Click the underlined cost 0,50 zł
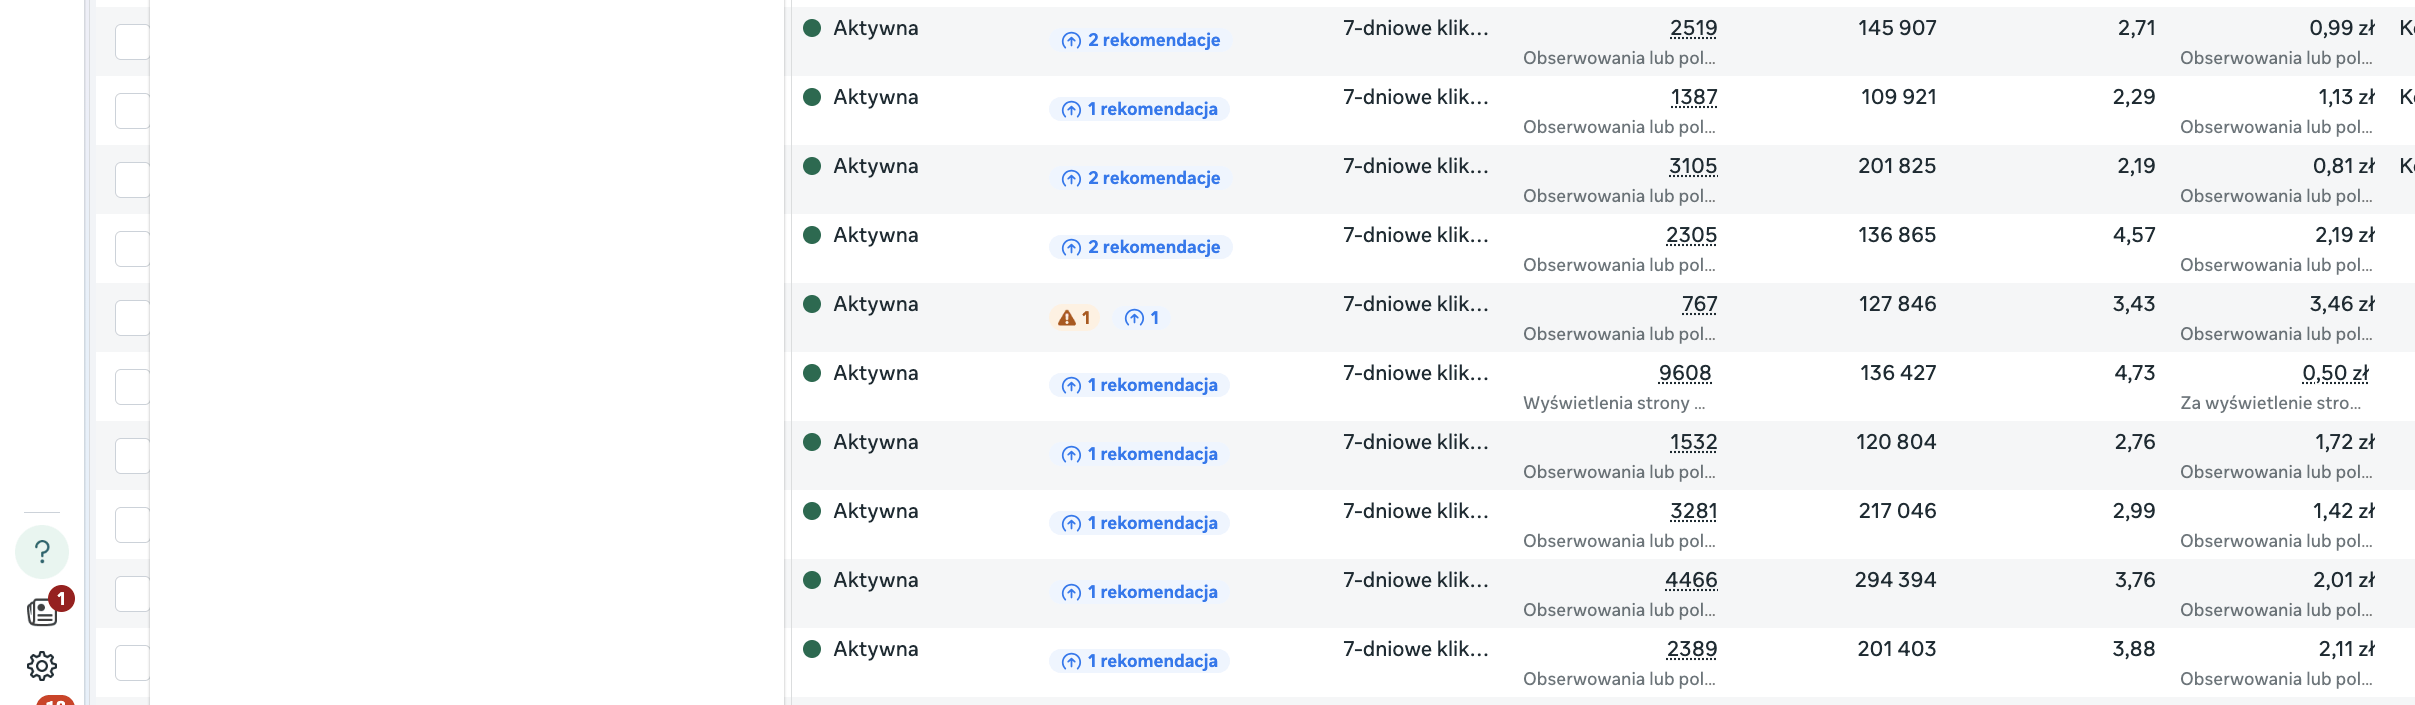The image size is (2415, 705). (x=2335, y=373)
